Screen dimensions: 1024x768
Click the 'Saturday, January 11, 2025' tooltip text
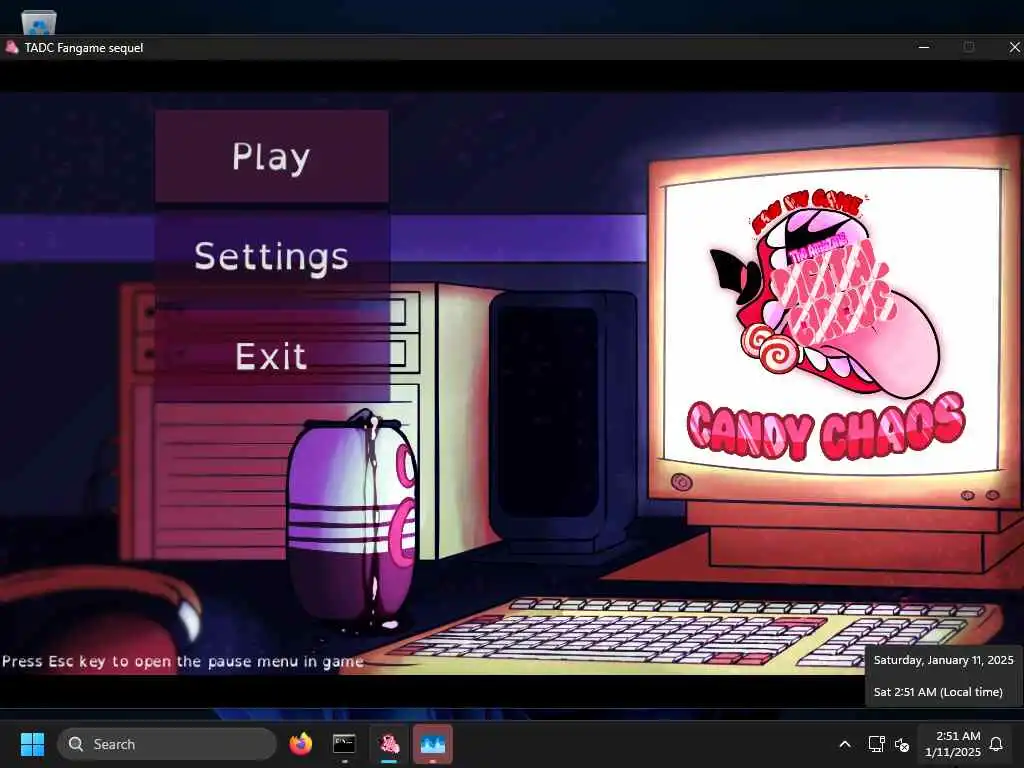click(943, 660)
